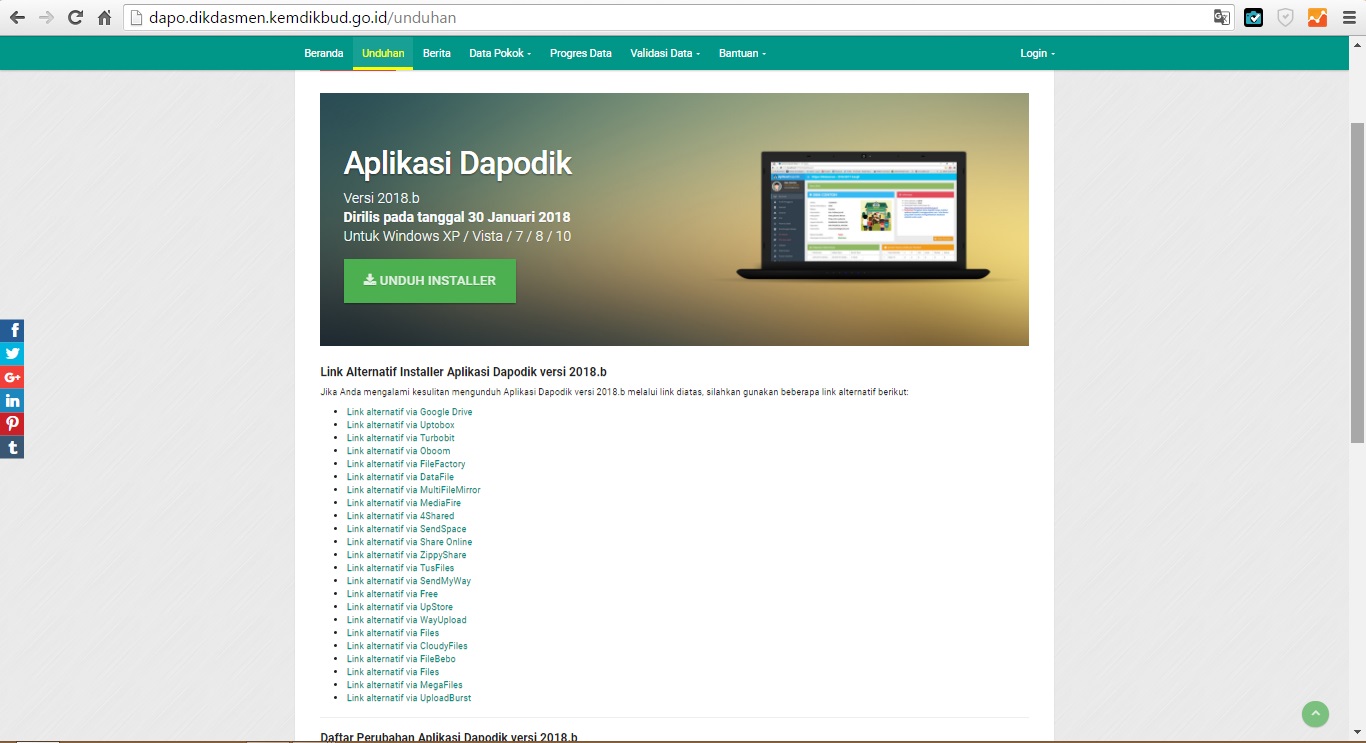Click the browser back arrow

[x=17, y=17]
